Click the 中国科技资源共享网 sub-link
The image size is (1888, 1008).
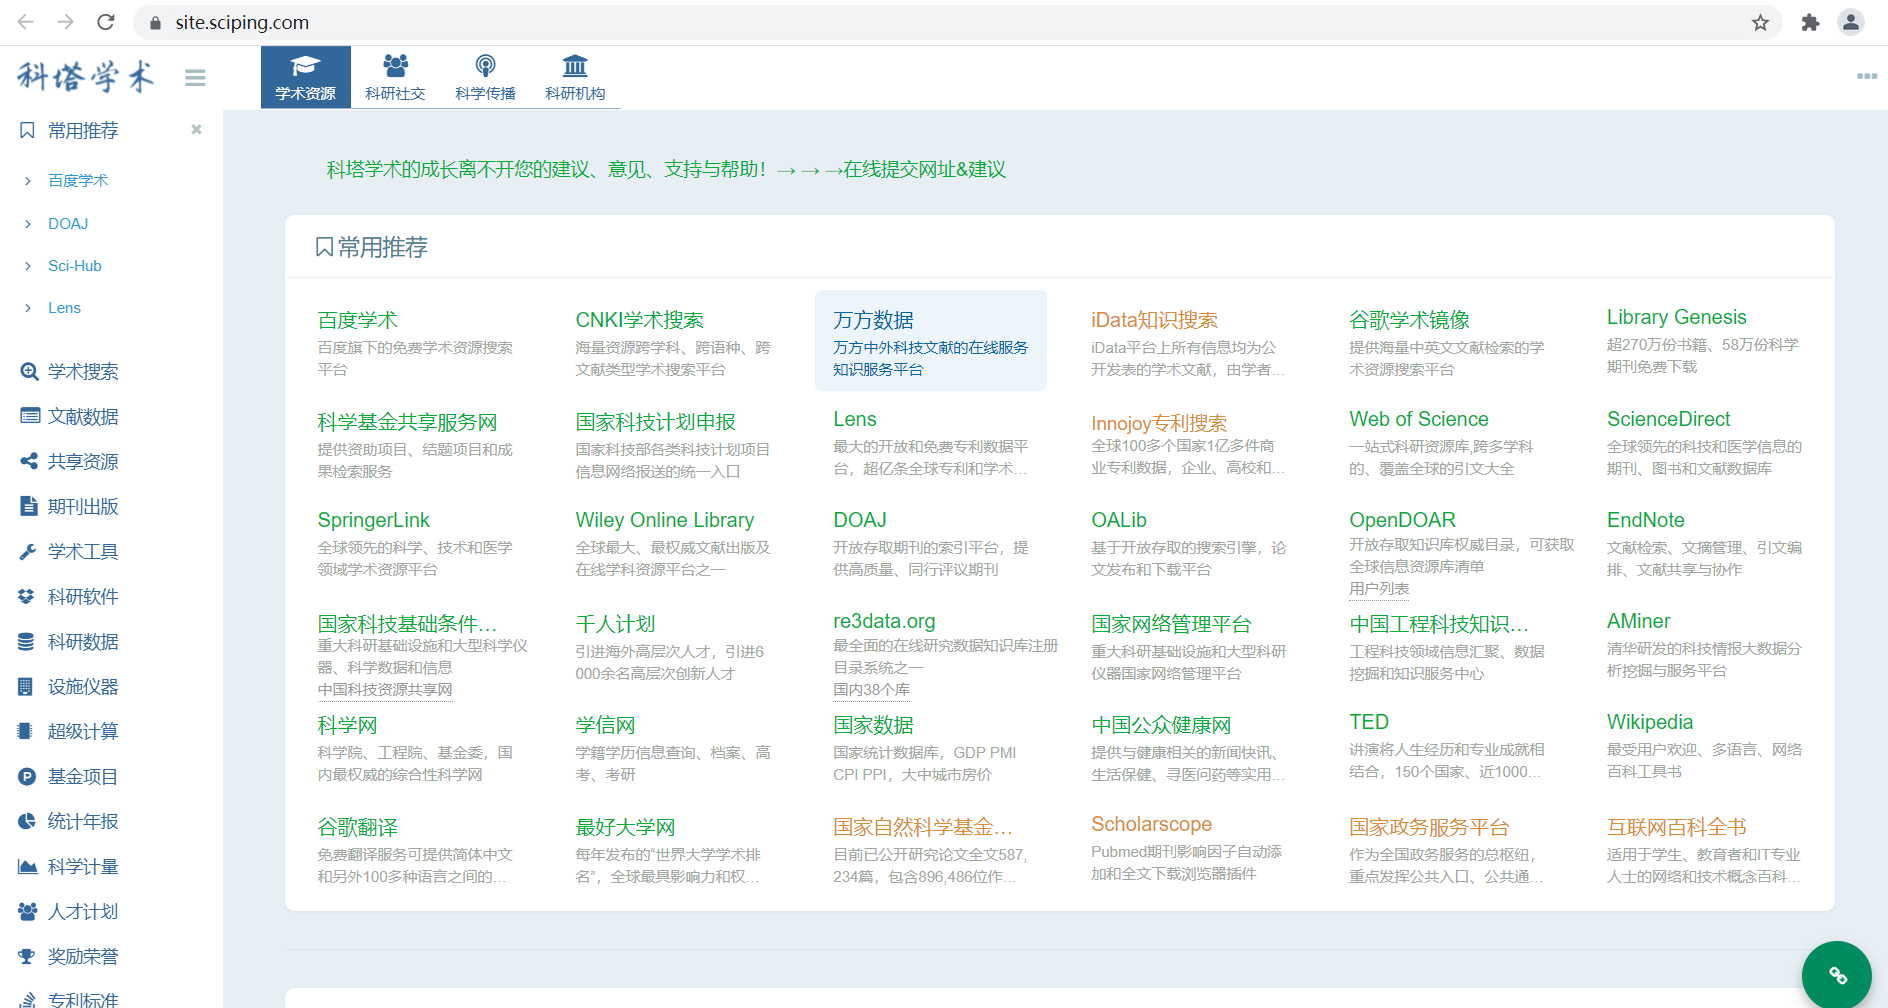pos(385,690)
